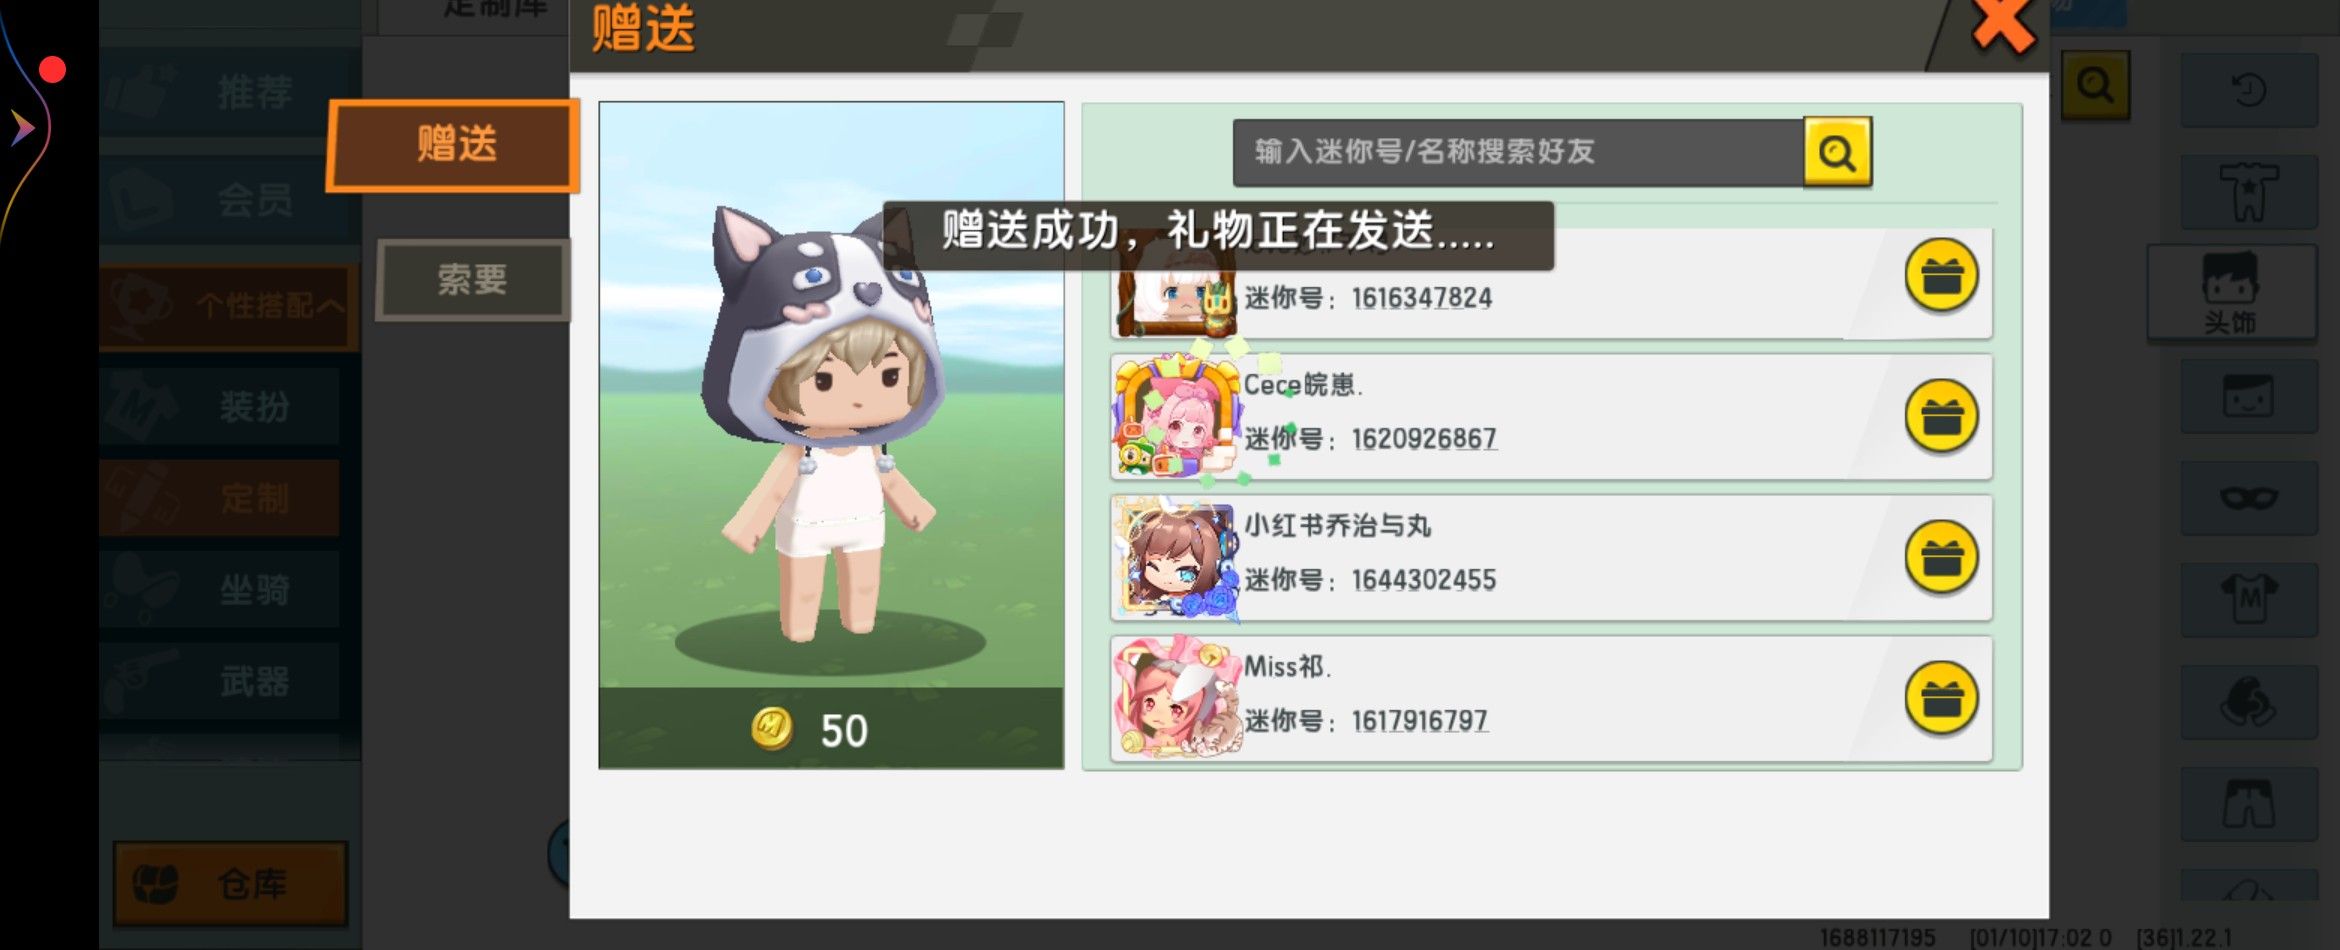Screen dimensions: 2340x950
Task: Open the 装扮 menu item
Action: coord(220,406)
